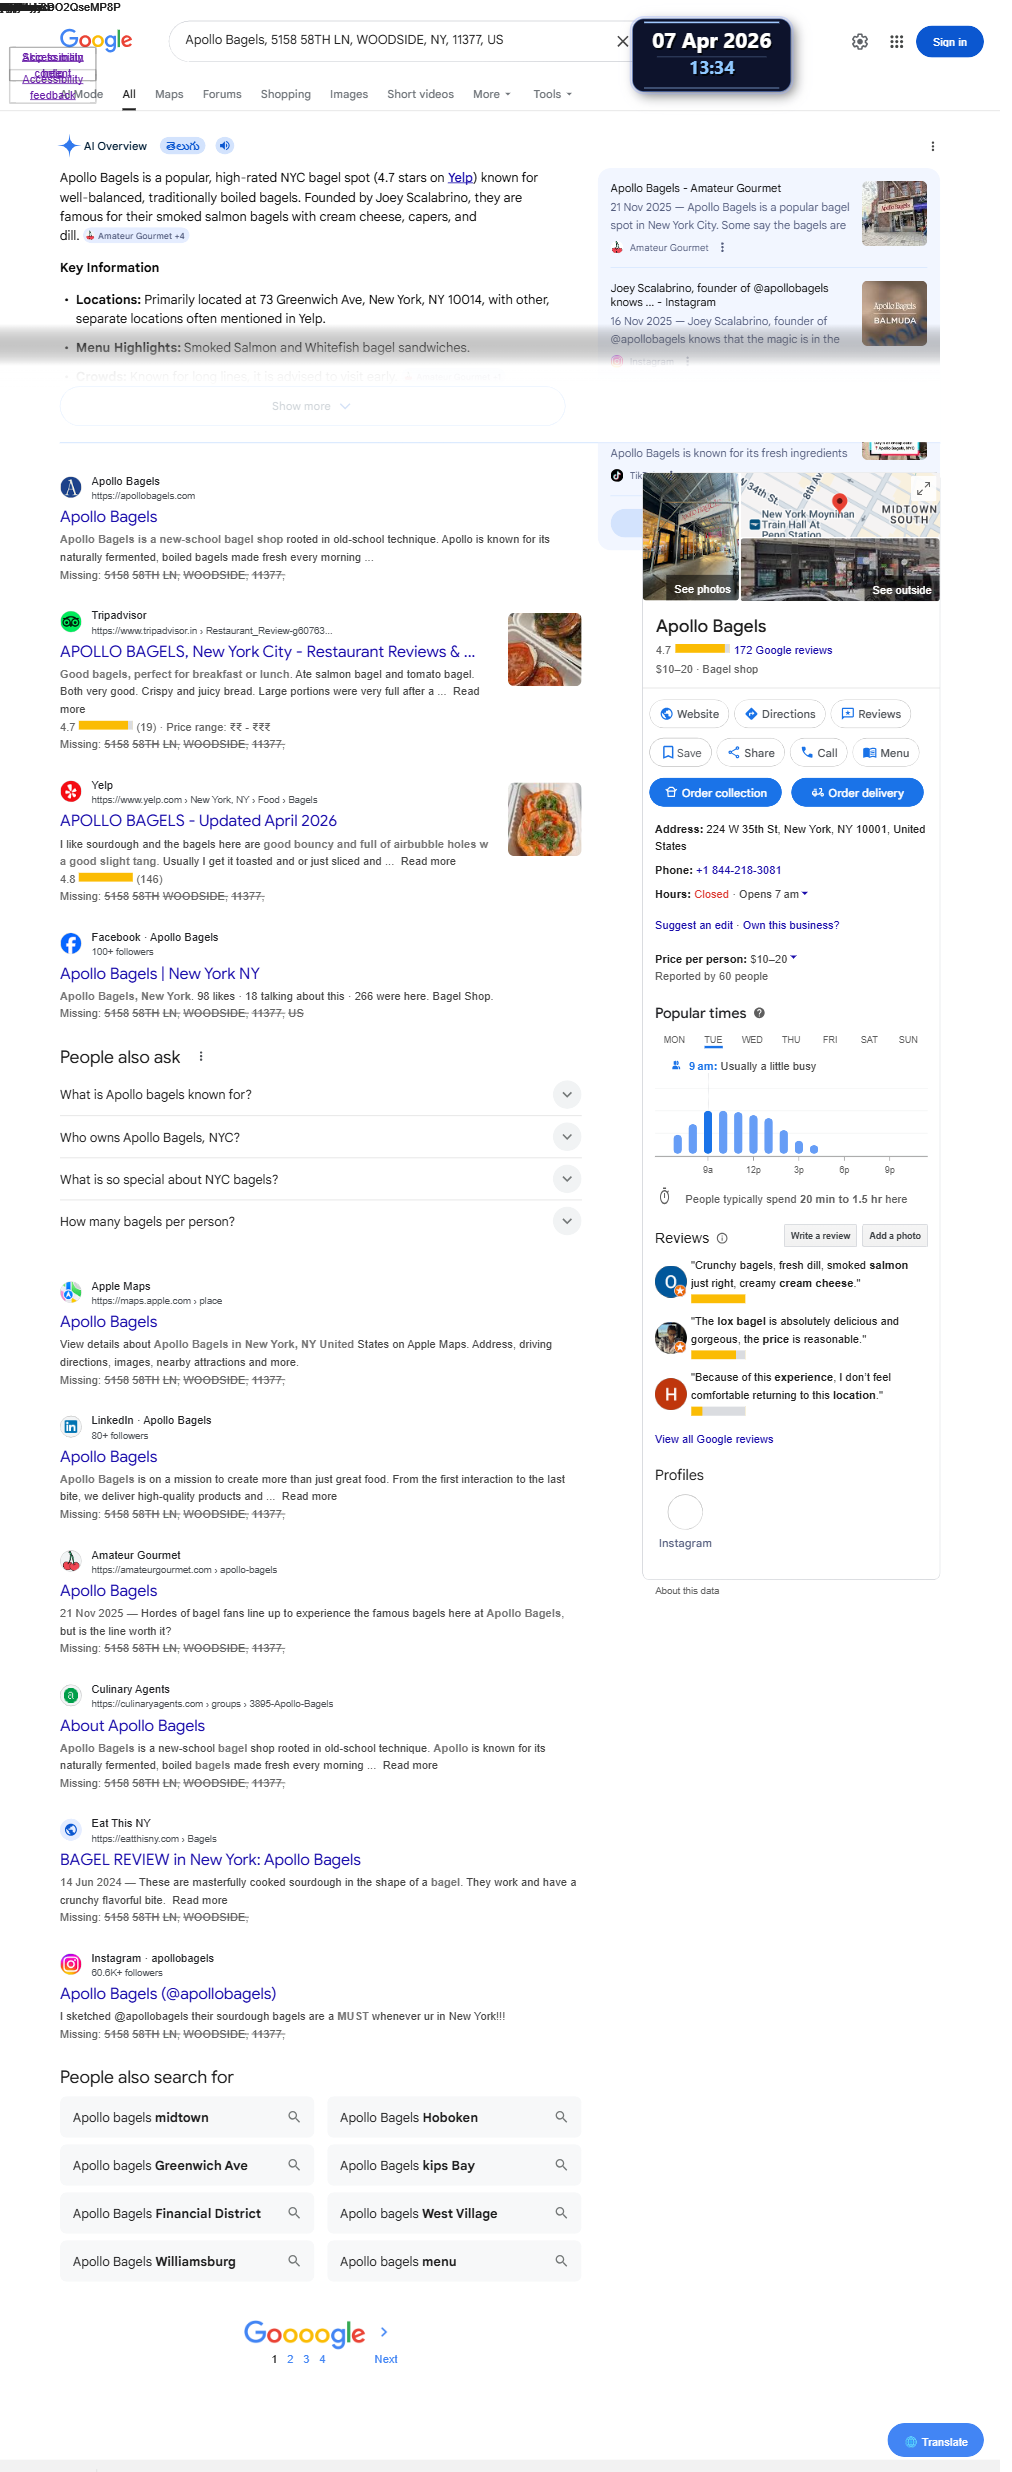1012x2472 pixels.
Task: Select WED in Popular times
Action: click(x=752, y=1040)
